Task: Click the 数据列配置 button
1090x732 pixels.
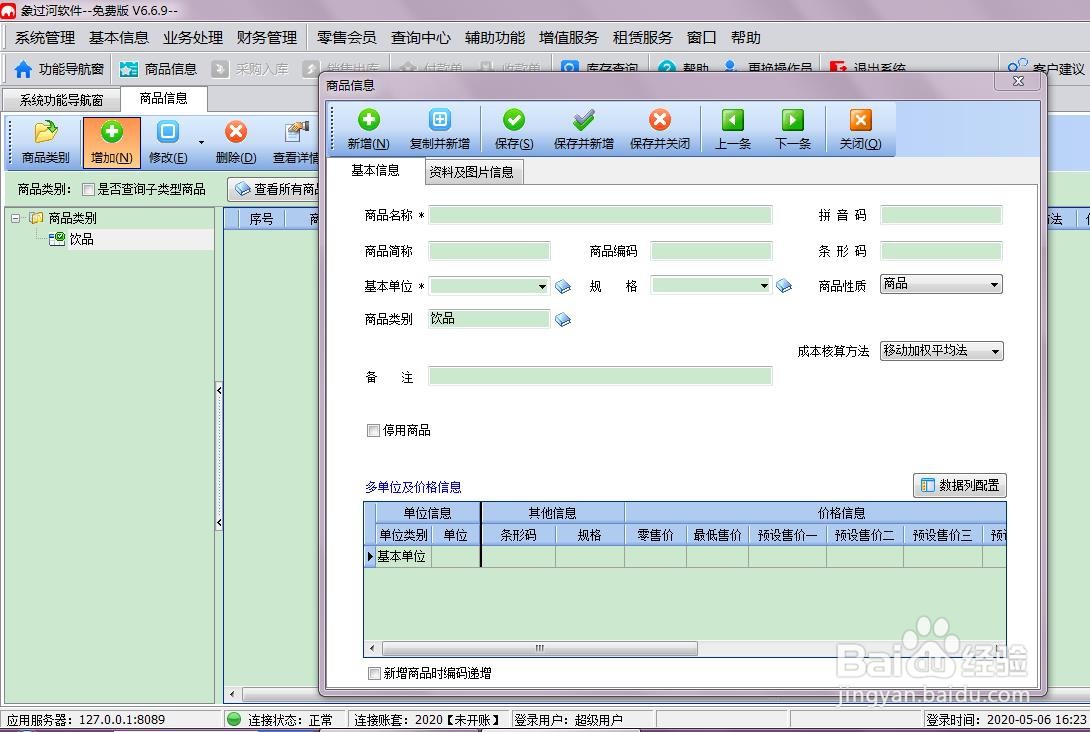Action: click(959, 485)
